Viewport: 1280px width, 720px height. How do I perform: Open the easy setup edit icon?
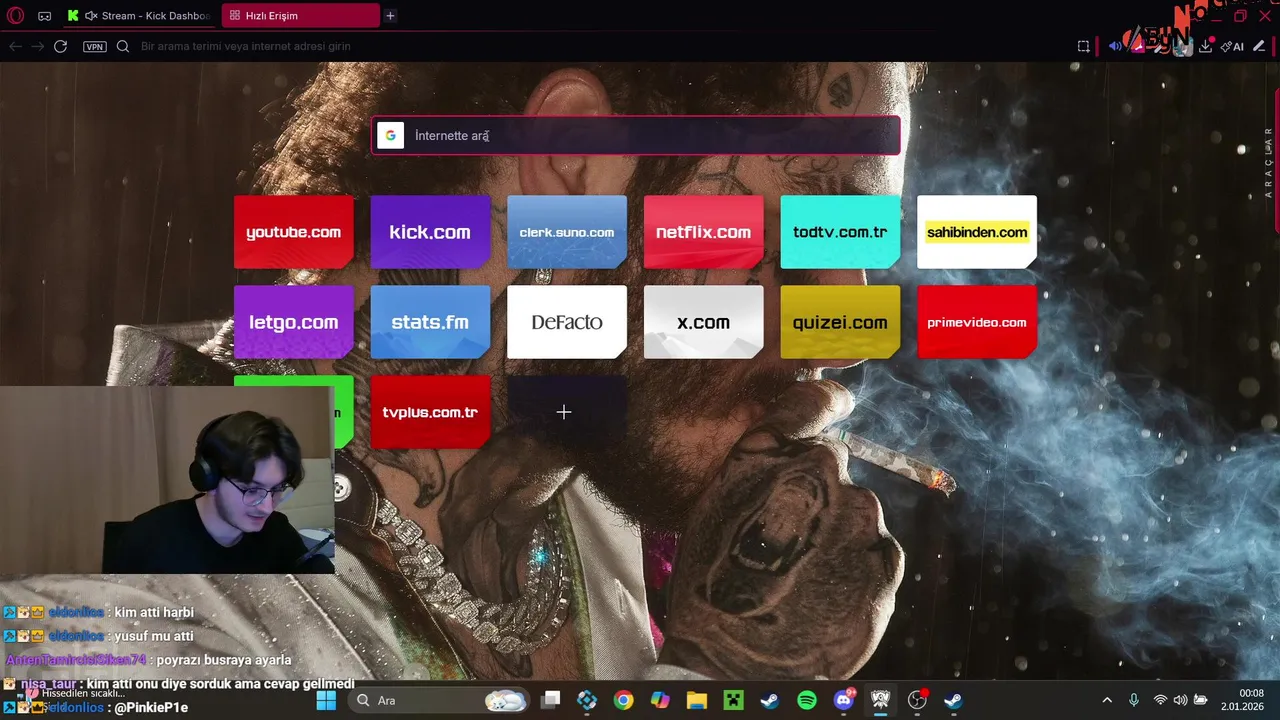tap(1259, 46)
